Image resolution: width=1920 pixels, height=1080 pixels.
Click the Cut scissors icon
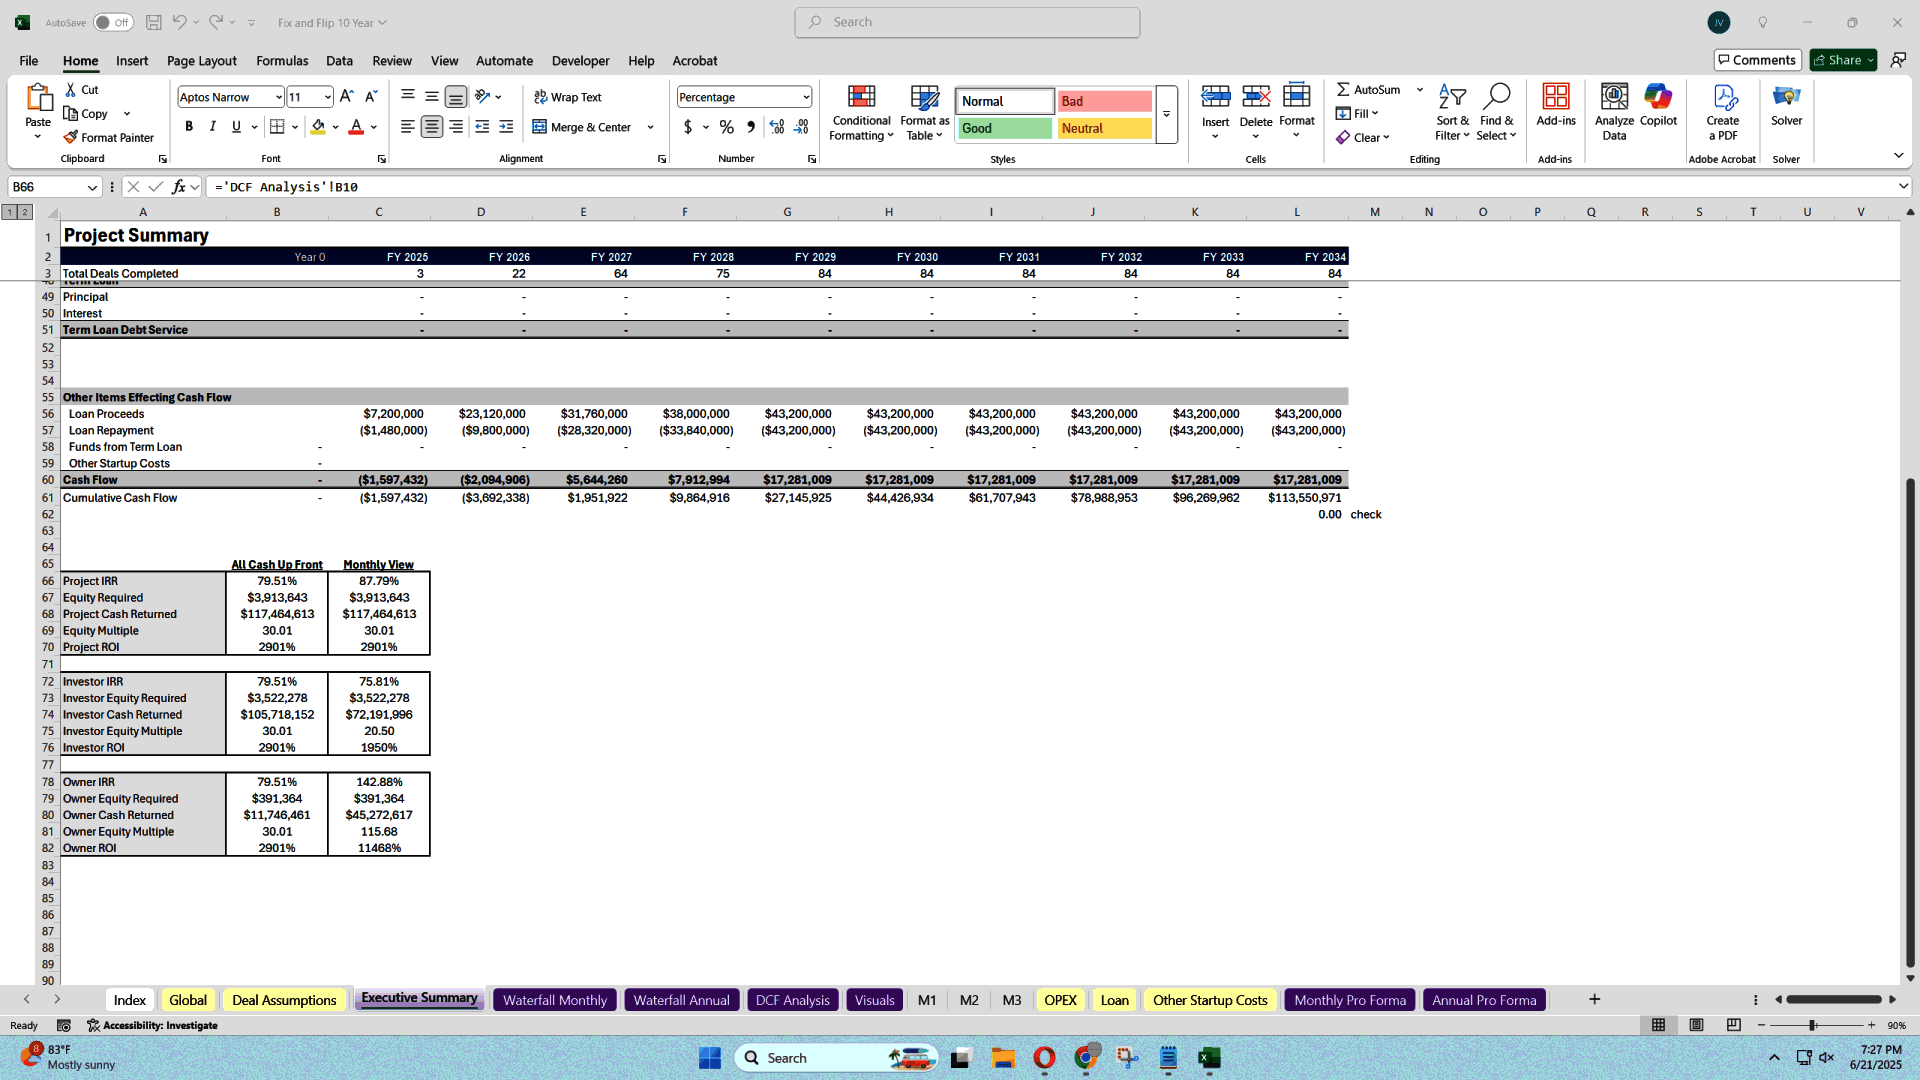(71, 90)
